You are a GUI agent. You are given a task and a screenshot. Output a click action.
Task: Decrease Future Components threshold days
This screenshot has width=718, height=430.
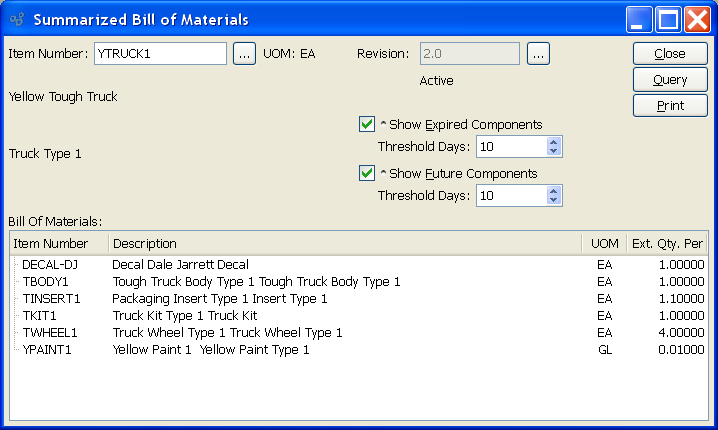point(555,201)
